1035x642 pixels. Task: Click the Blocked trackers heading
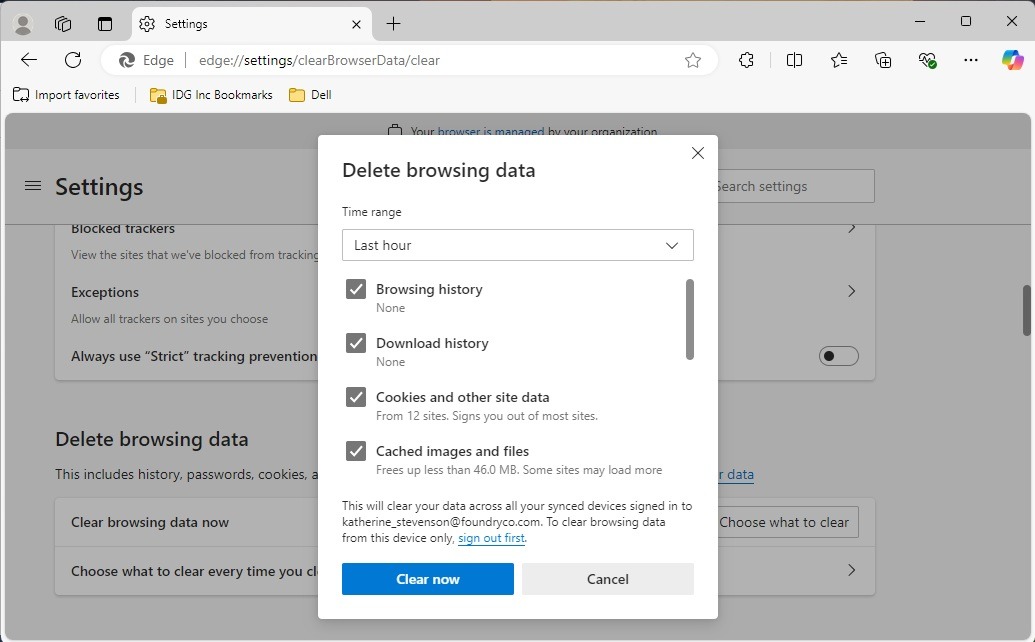pos(123,229)
